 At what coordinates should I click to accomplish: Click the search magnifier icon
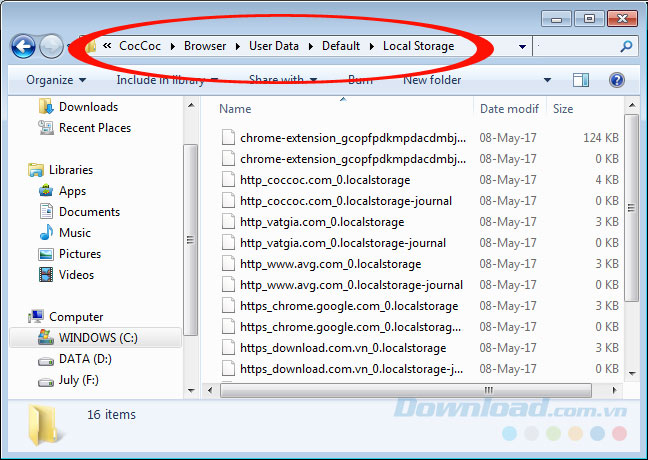pyautogui.click(x=627, y=46)
